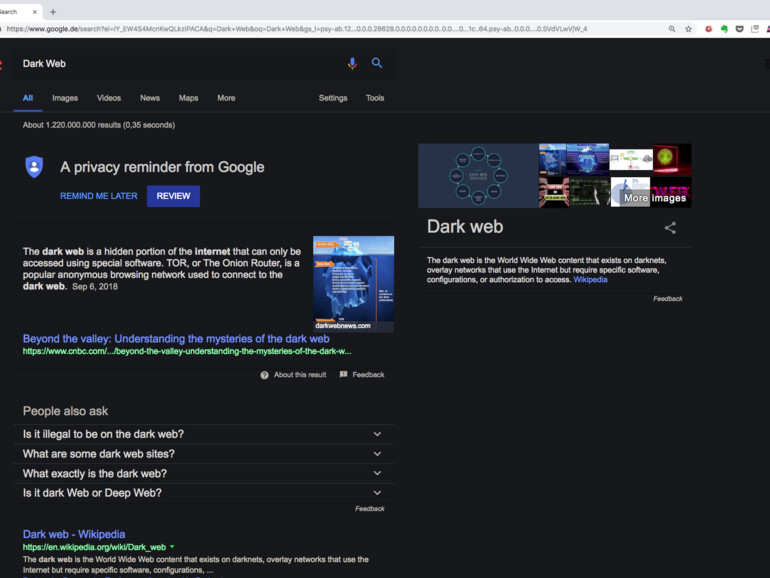Expand 'Is it illegal to be on the dark web?'

tap(204, 434)
